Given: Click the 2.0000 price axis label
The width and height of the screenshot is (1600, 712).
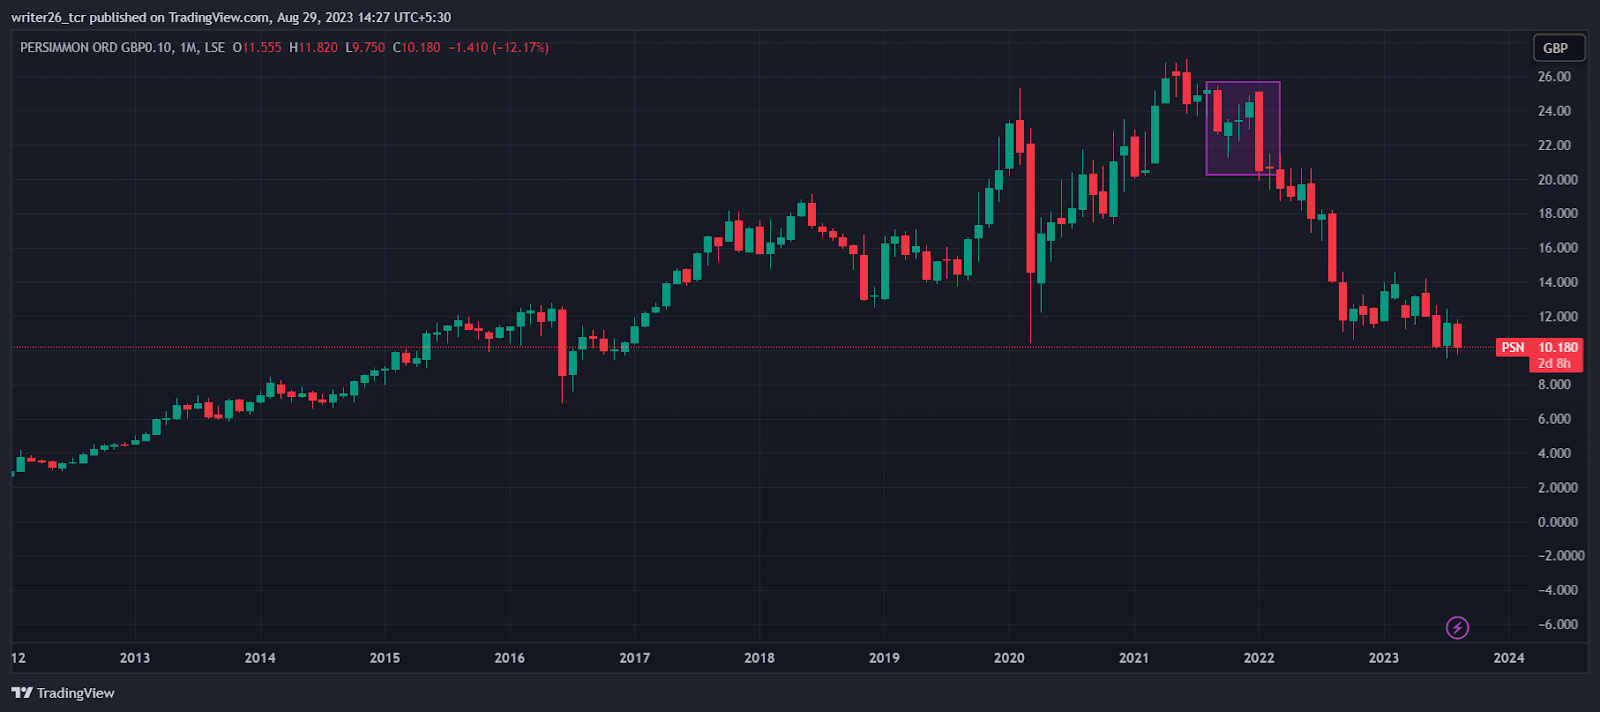Looking at the screenshot, I should pyautogui.click(x=1558, y=488).
